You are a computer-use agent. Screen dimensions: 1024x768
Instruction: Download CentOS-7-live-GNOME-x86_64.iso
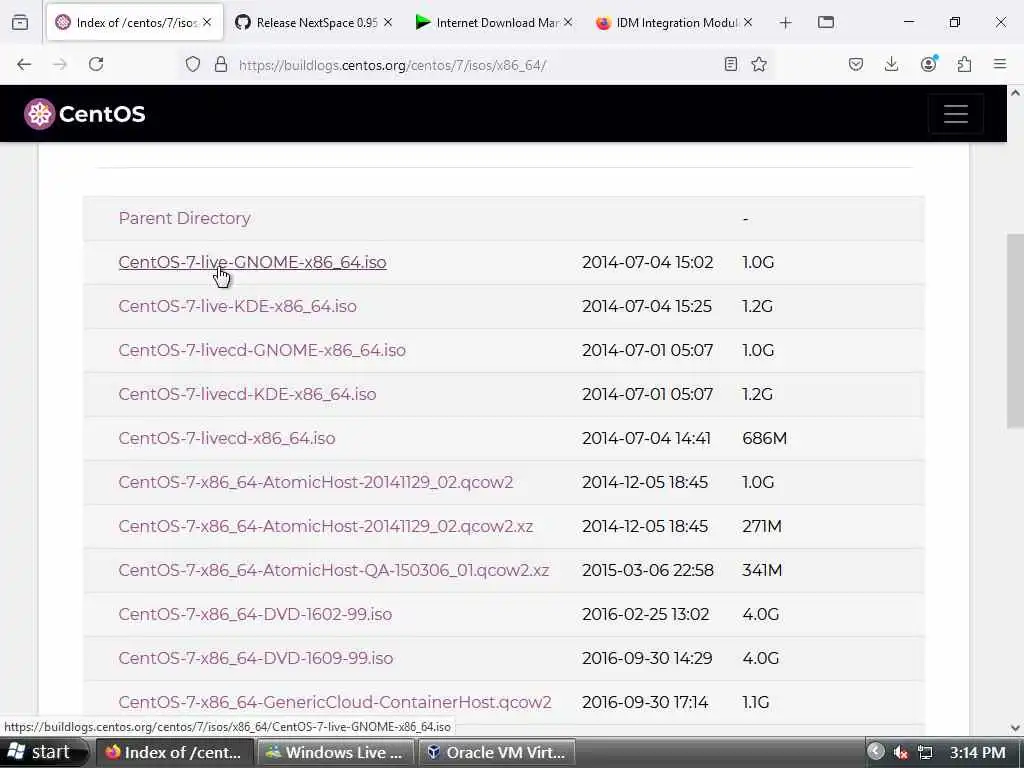[252, 262]
